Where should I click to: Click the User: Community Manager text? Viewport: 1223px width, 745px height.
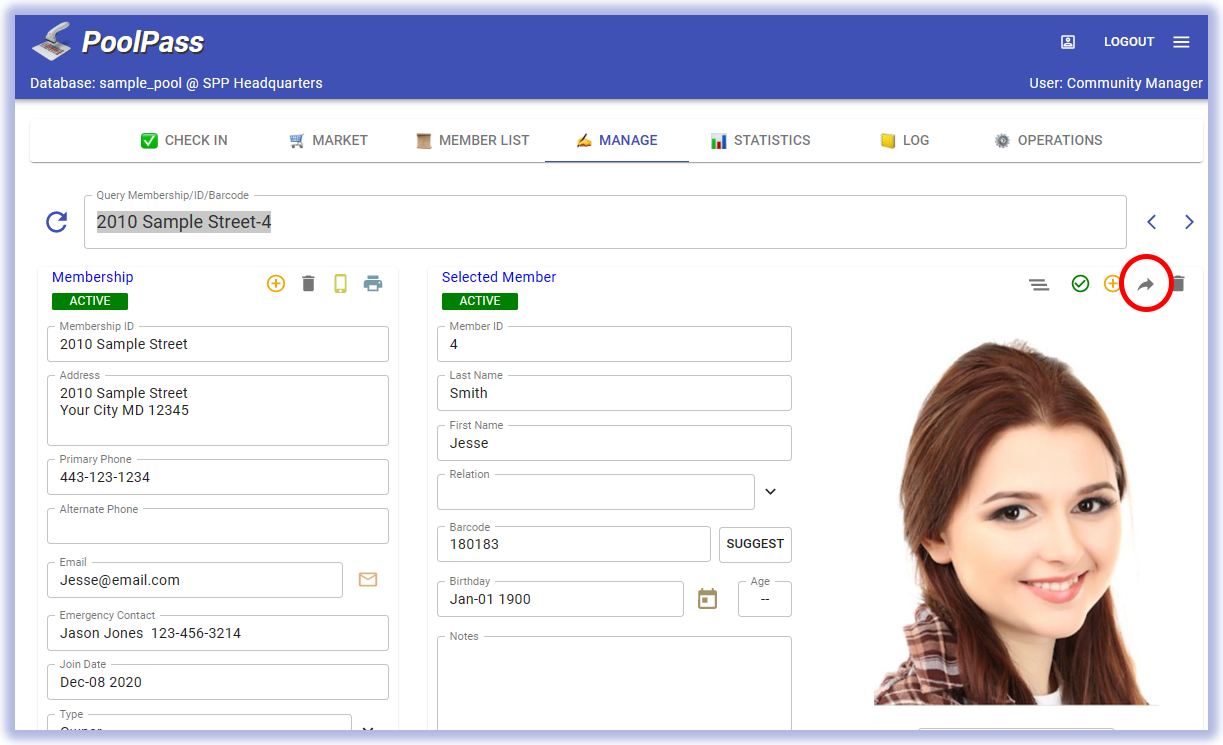pos(1116,83)
